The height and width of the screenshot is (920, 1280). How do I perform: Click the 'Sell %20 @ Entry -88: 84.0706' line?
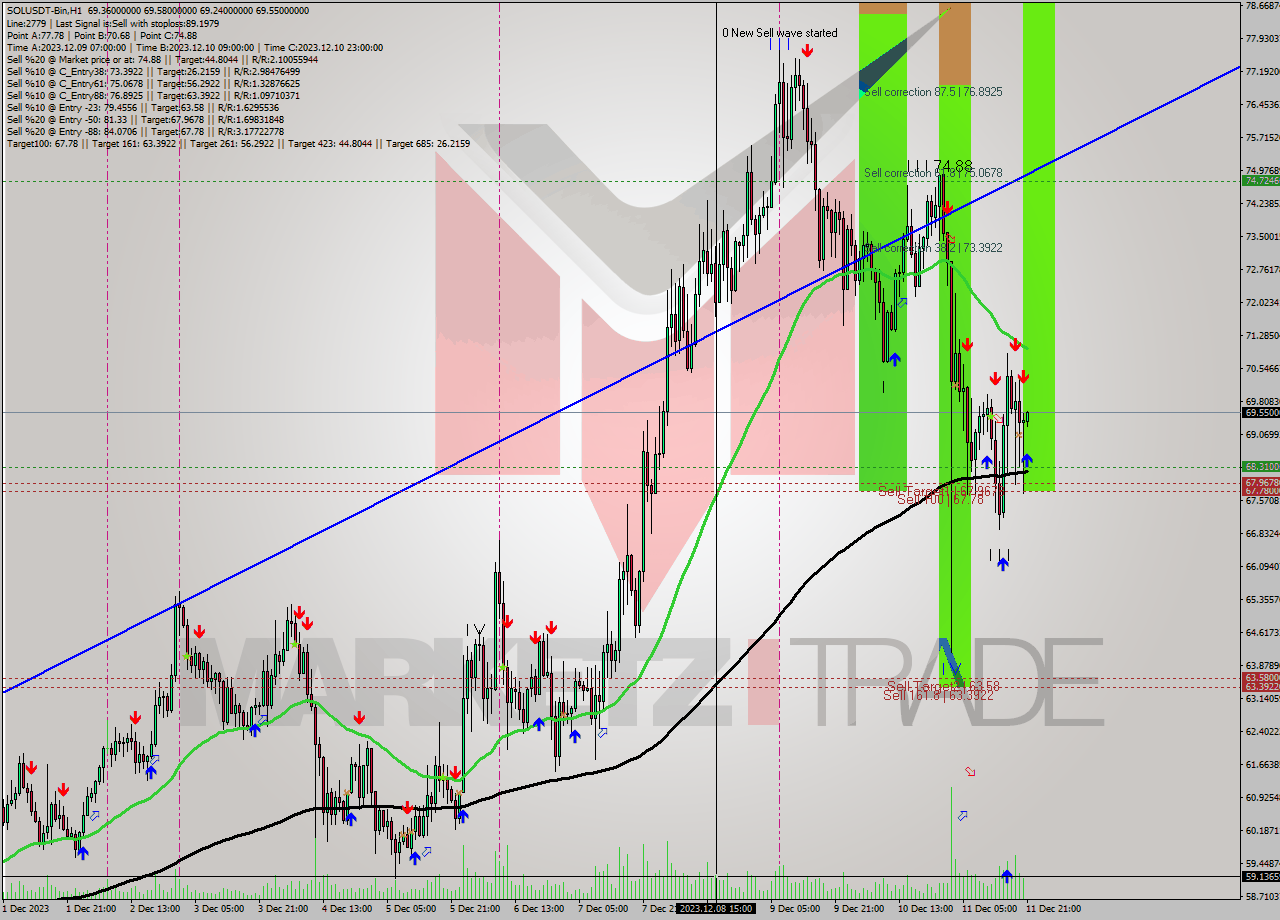point(145,131)
